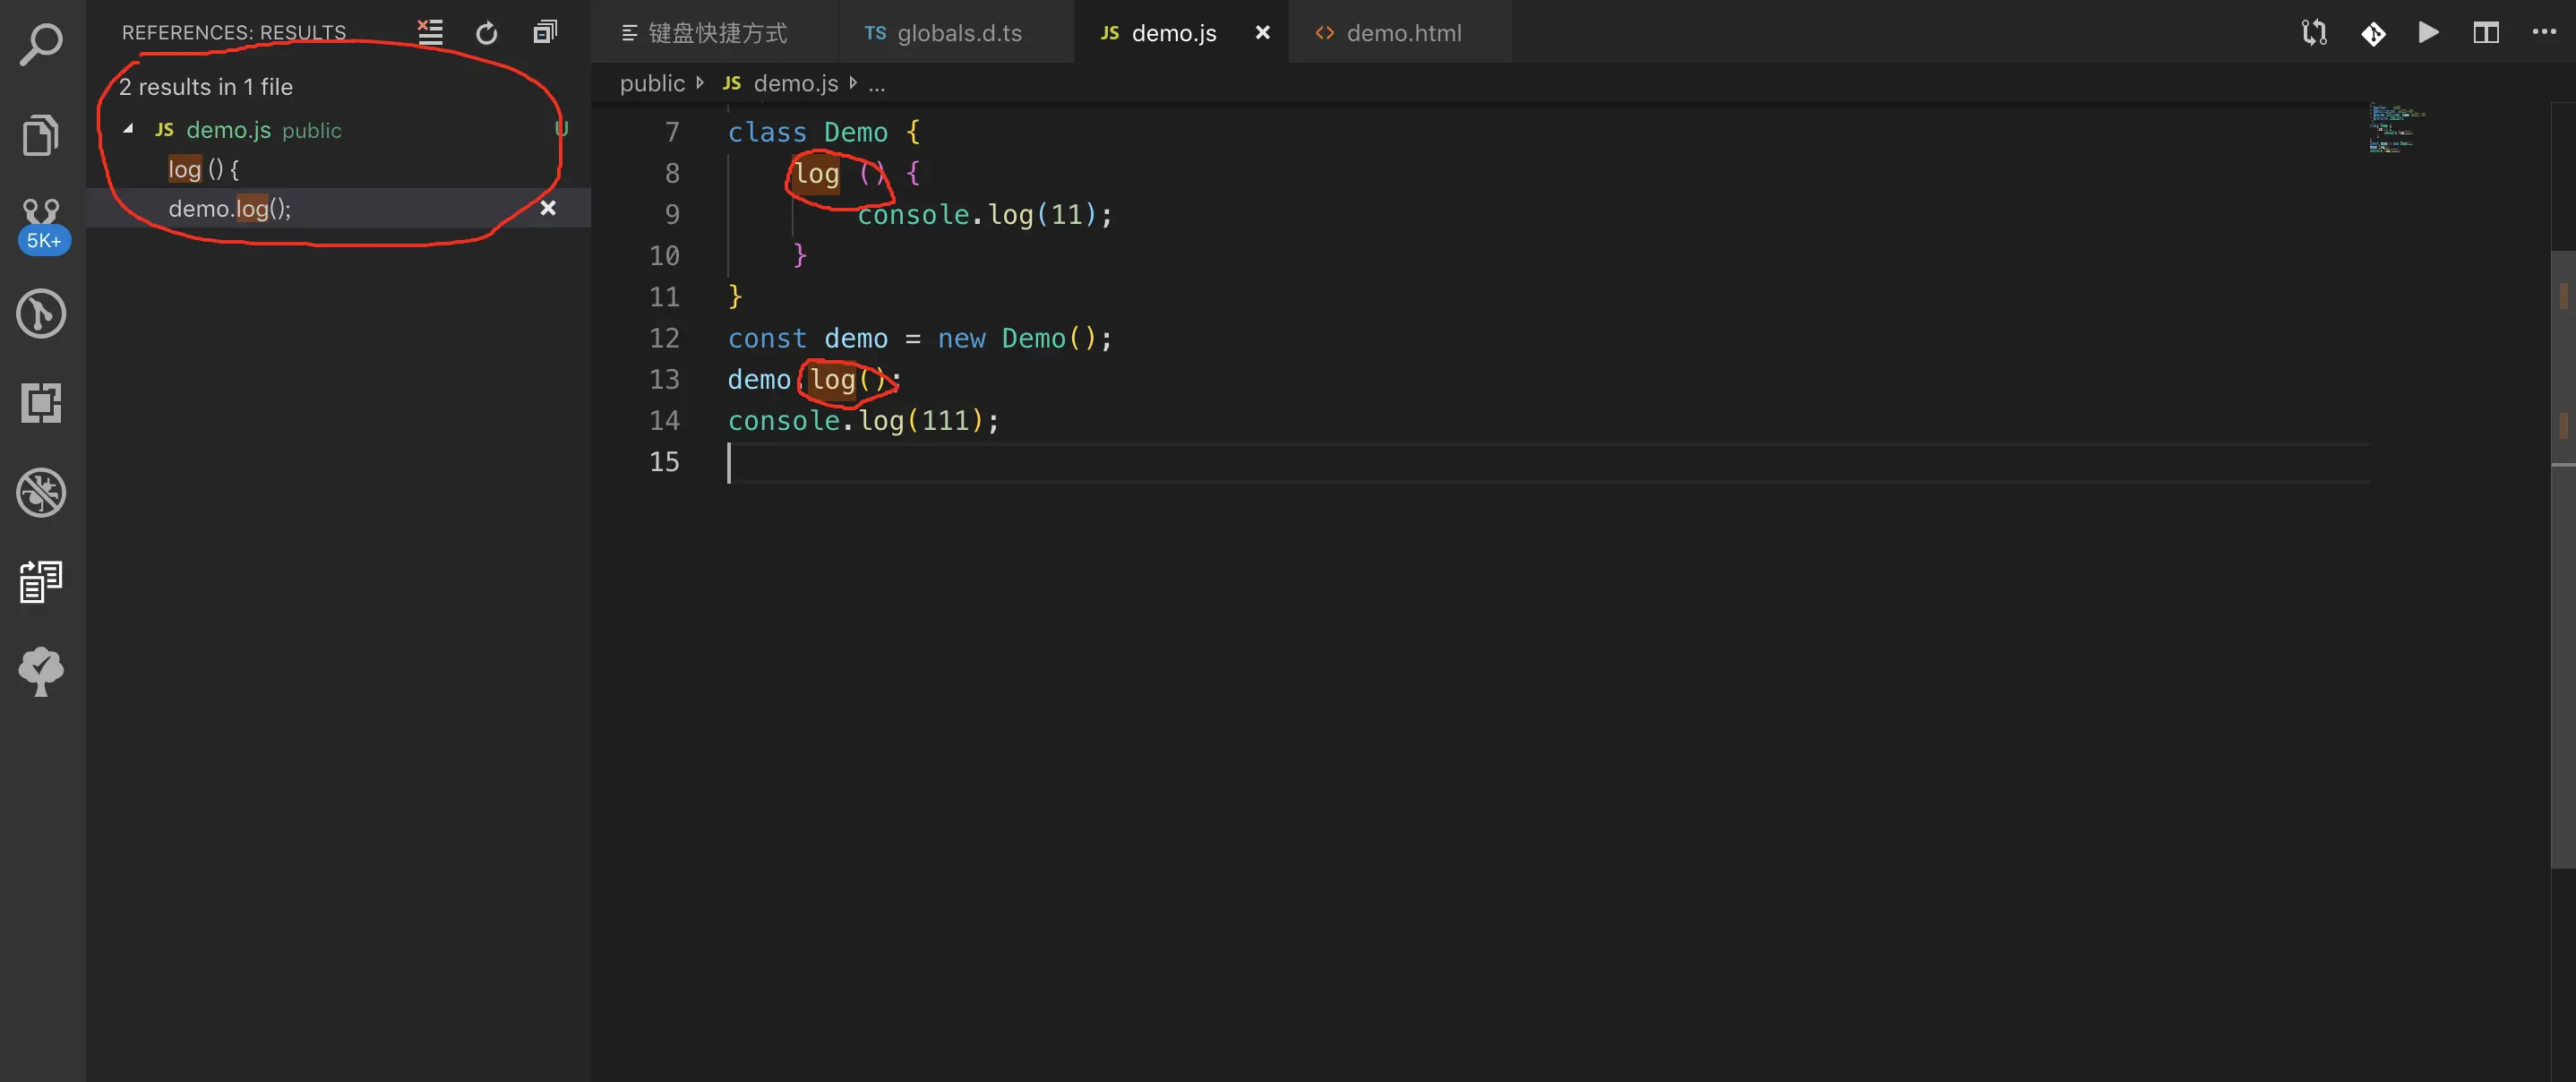2576x1082 pixels.
Task: Switch to the globals.d.ts tab
Action: tap(958, 33)
